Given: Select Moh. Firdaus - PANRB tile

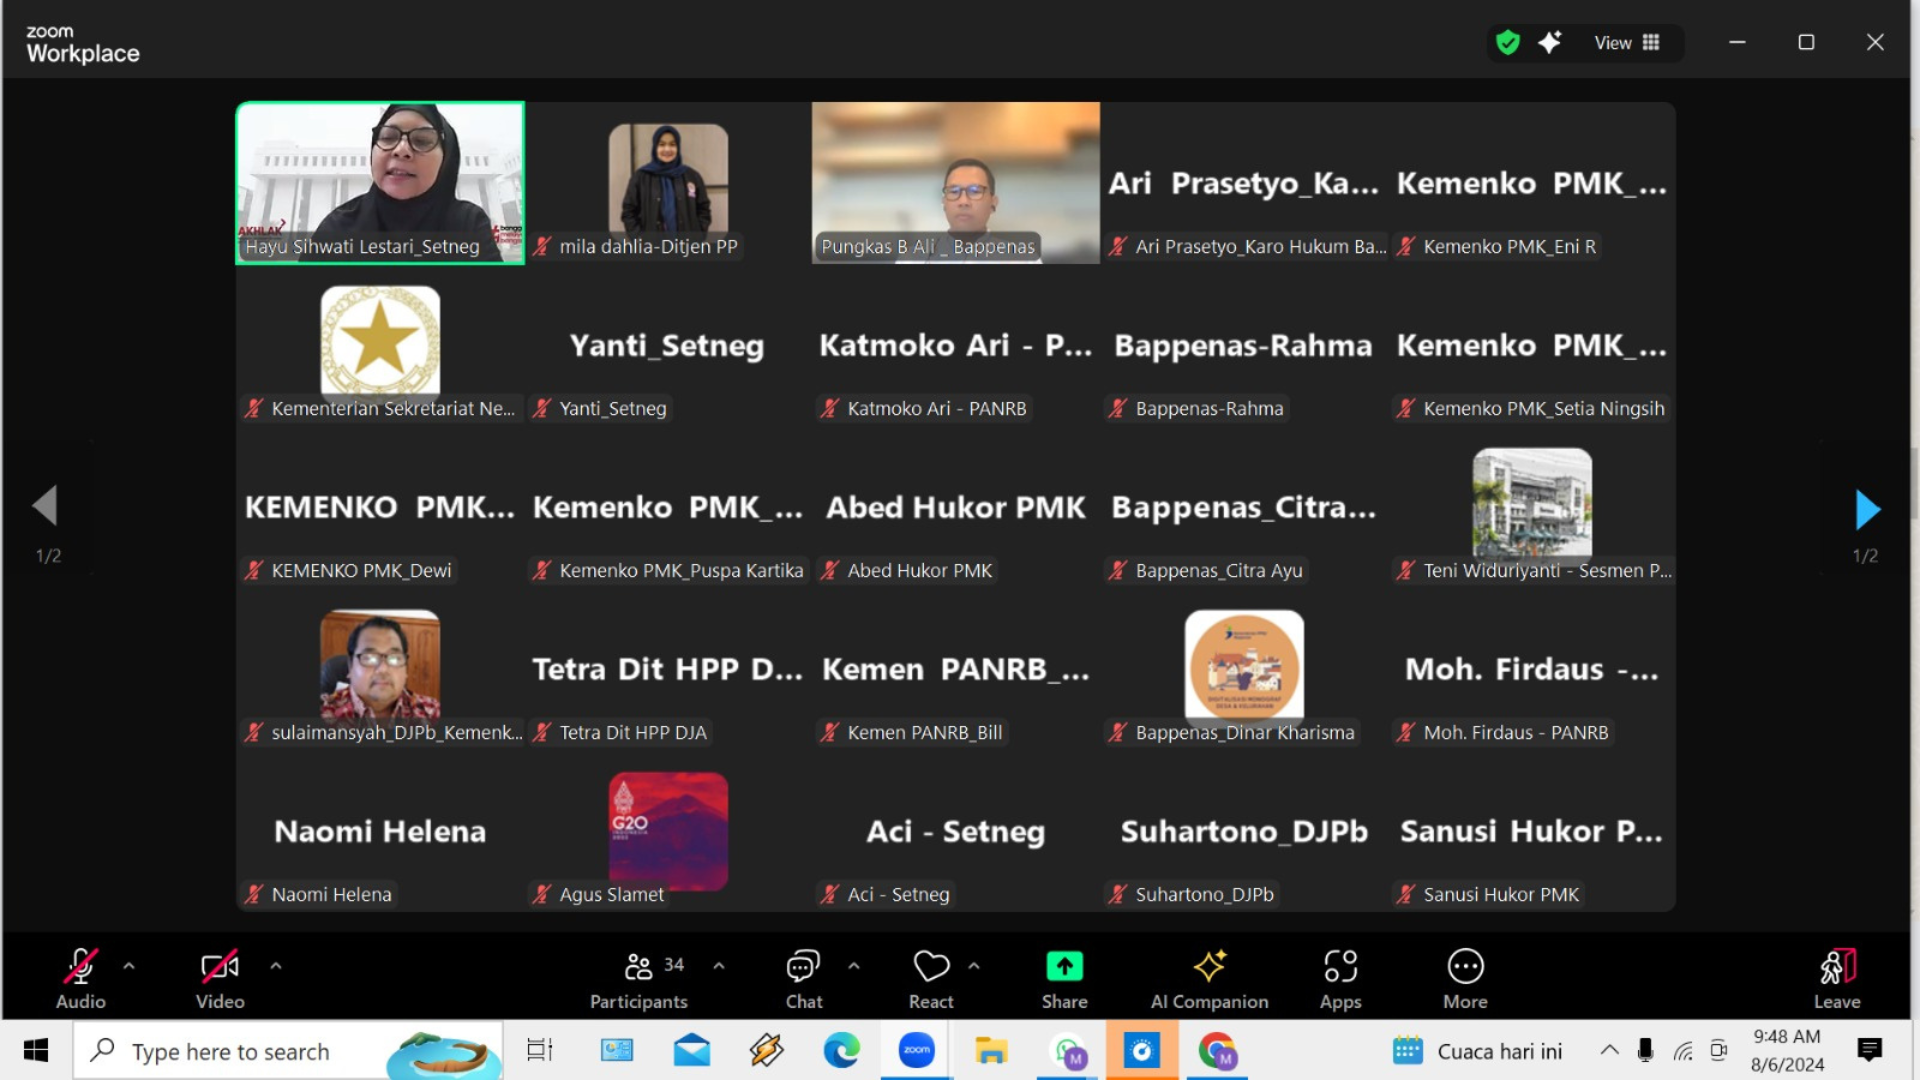Looking at the screenshot, I should pos(1532,669).
